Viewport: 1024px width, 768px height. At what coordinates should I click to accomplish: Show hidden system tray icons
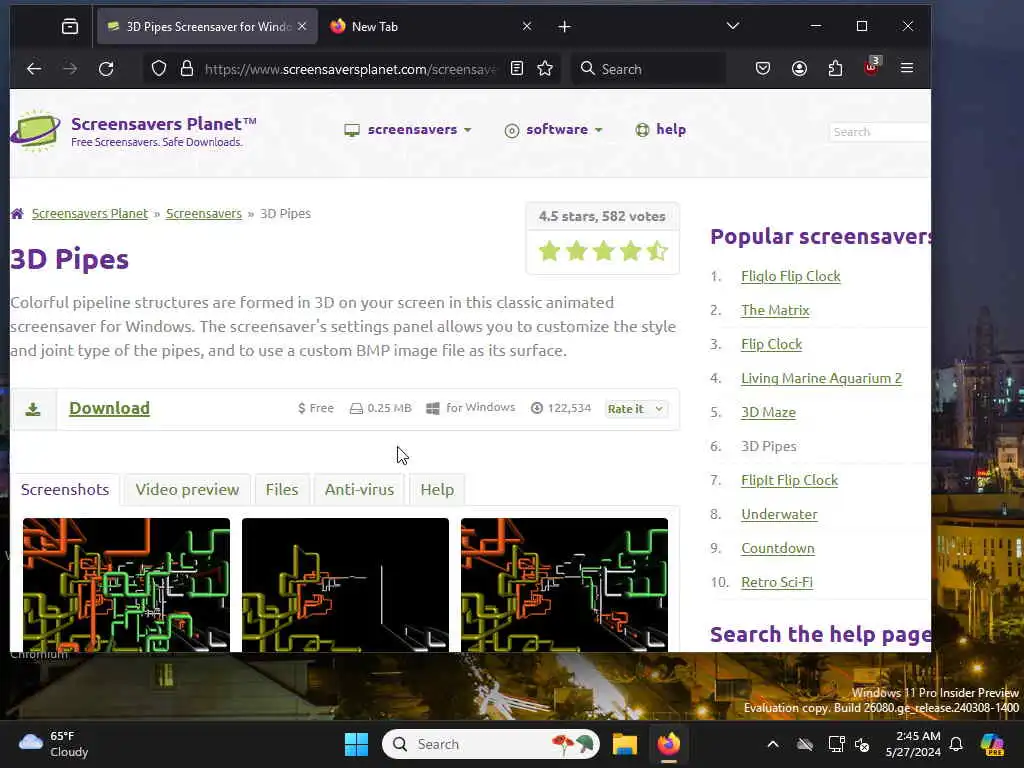[x=773, y=744]
